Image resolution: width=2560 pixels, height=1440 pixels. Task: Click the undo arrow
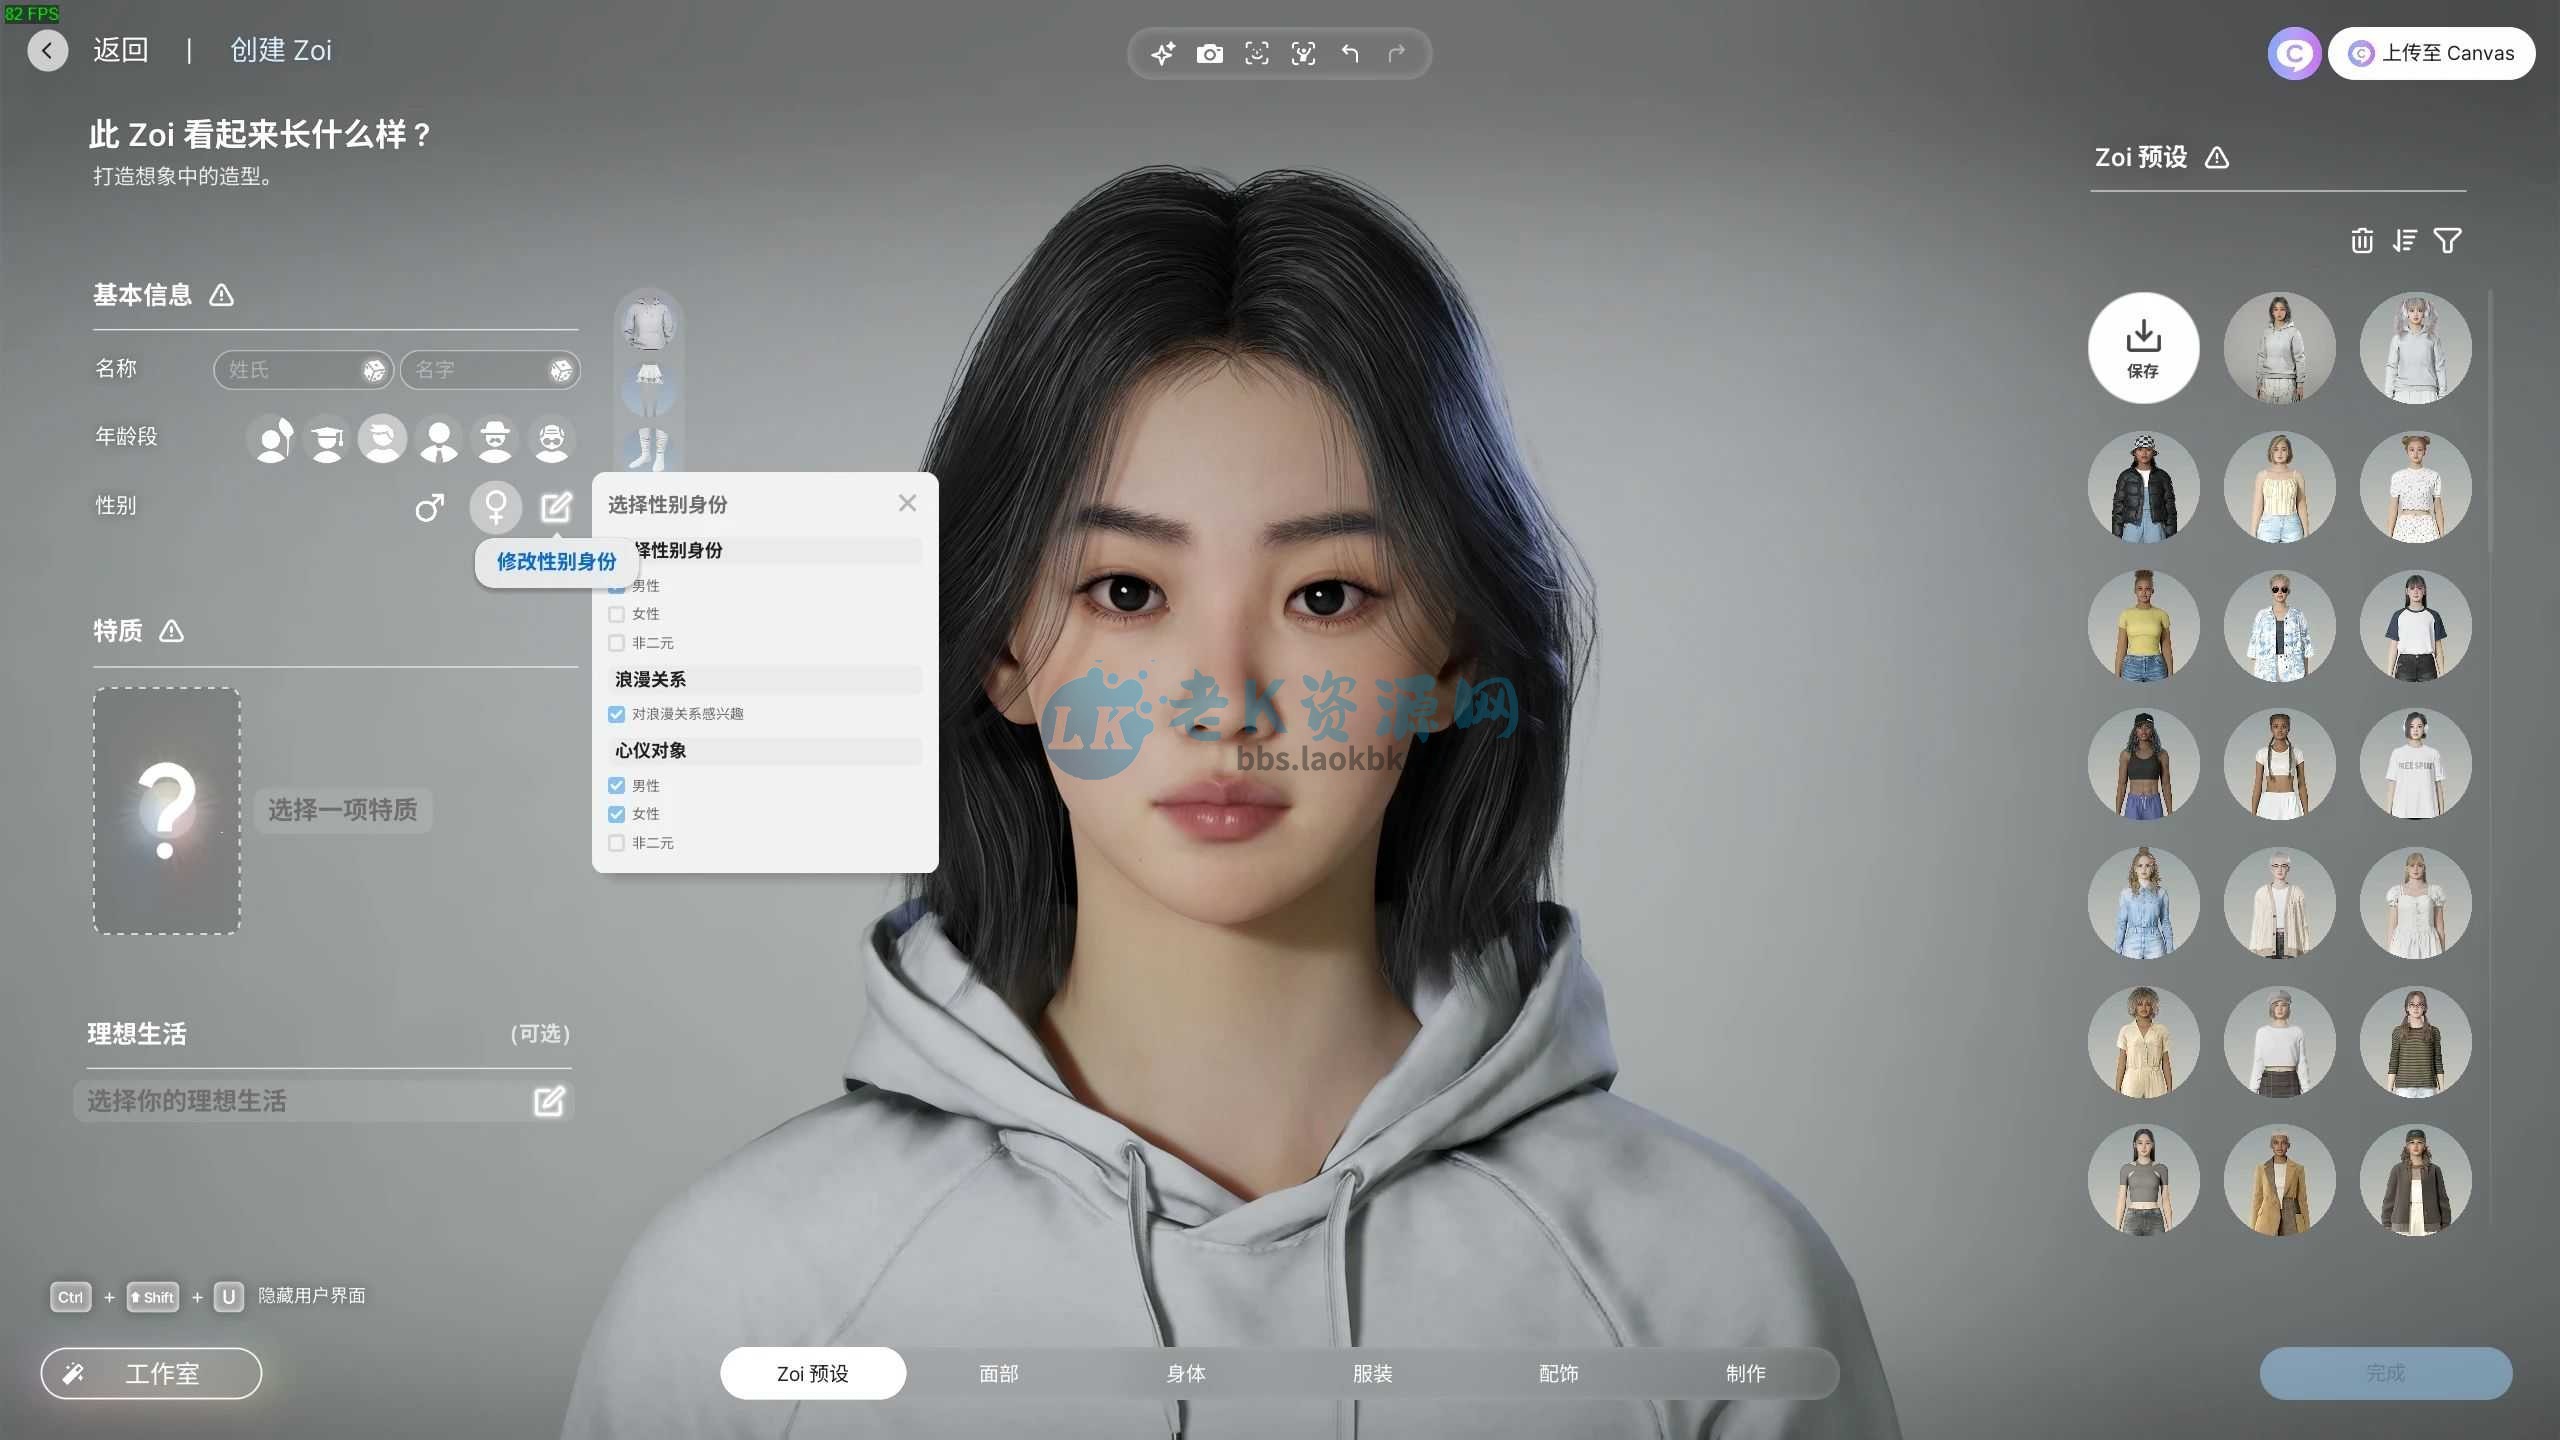click(1350, 53)
